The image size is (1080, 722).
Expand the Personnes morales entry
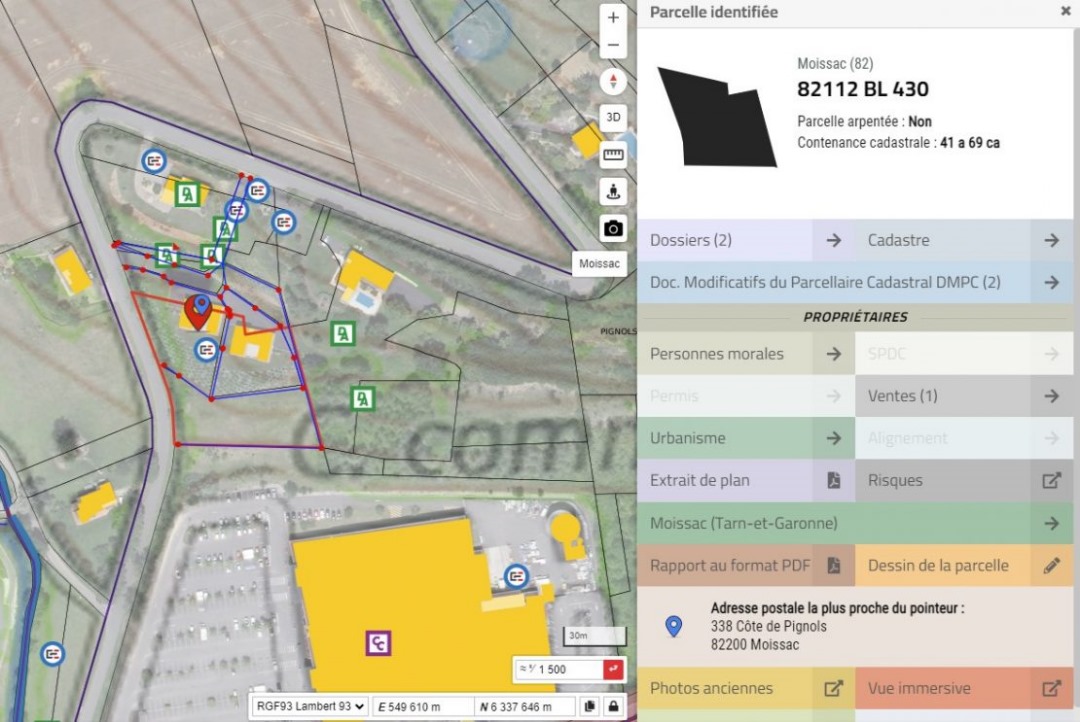pos(745,354)
